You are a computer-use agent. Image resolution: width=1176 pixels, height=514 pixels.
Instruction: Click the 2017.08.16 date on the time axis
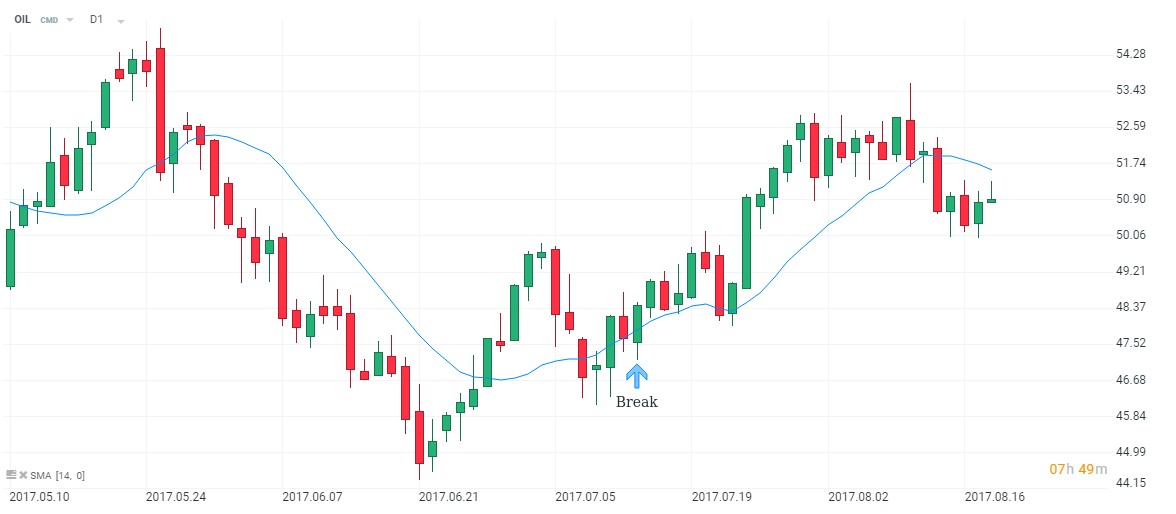[x=995, y=495]
